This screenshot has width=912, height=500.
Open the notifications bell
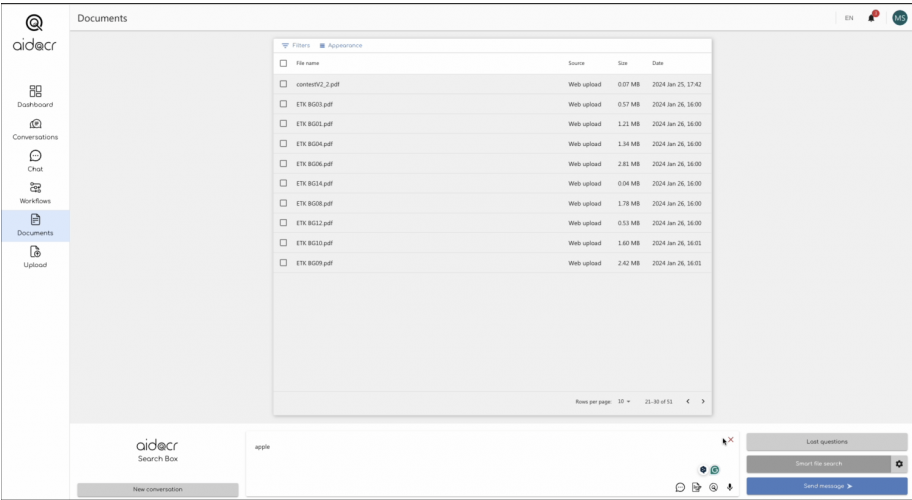pyautogui.click(x=871, y=17)
